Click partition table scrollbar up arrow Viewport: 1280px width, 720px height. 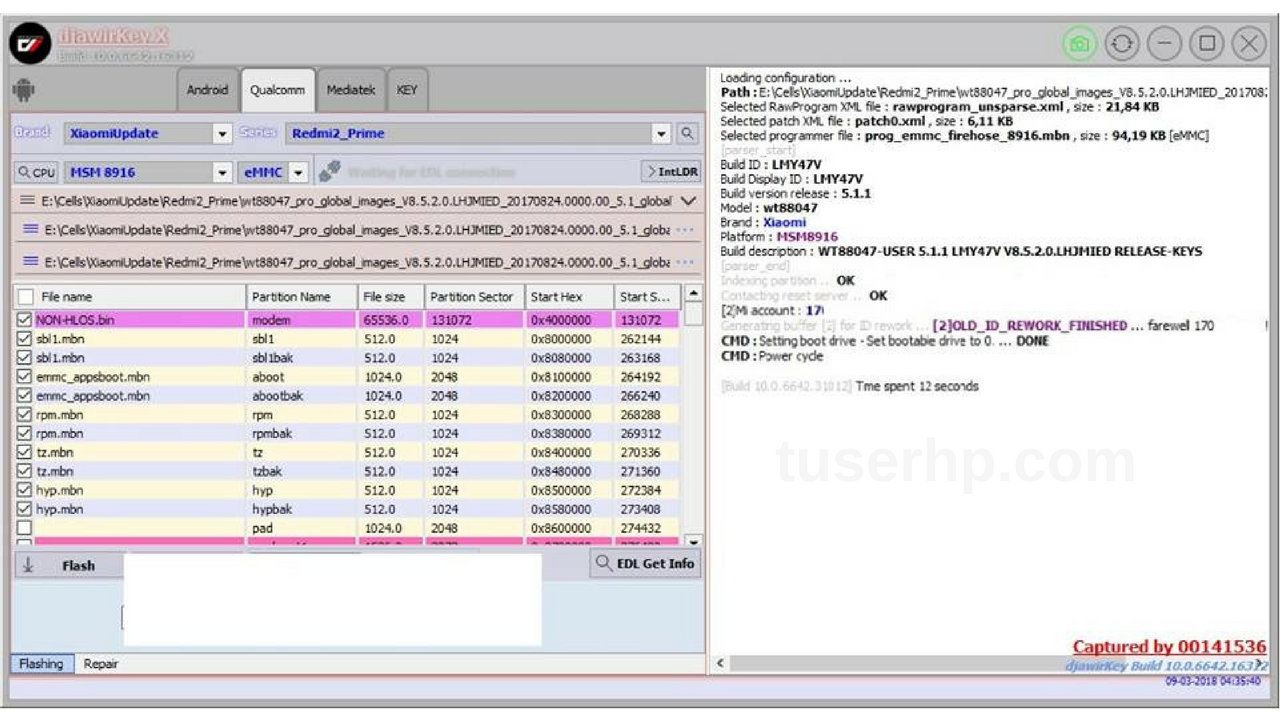(693, 296)
